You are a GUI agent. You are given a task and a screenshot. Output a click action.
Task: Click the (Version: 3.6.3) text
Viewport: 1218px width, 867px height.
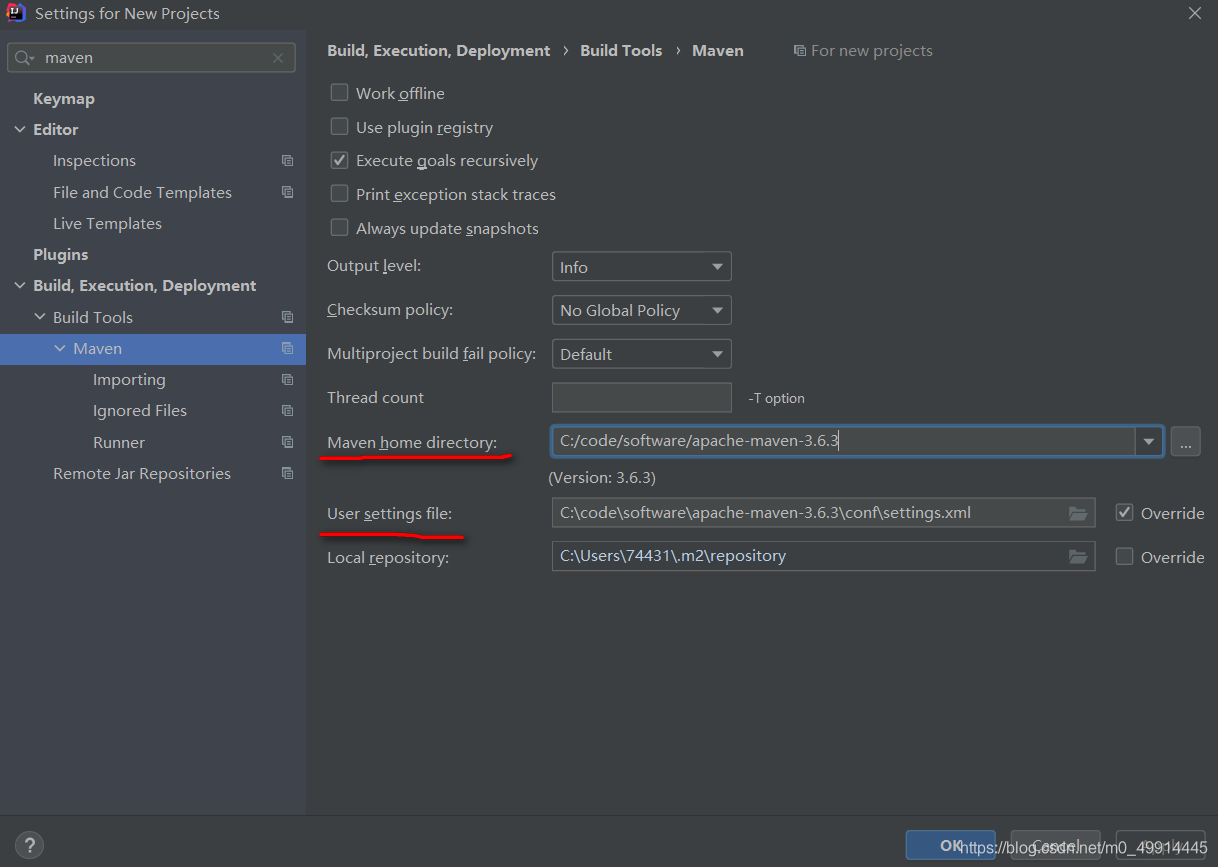click(602, 478)
